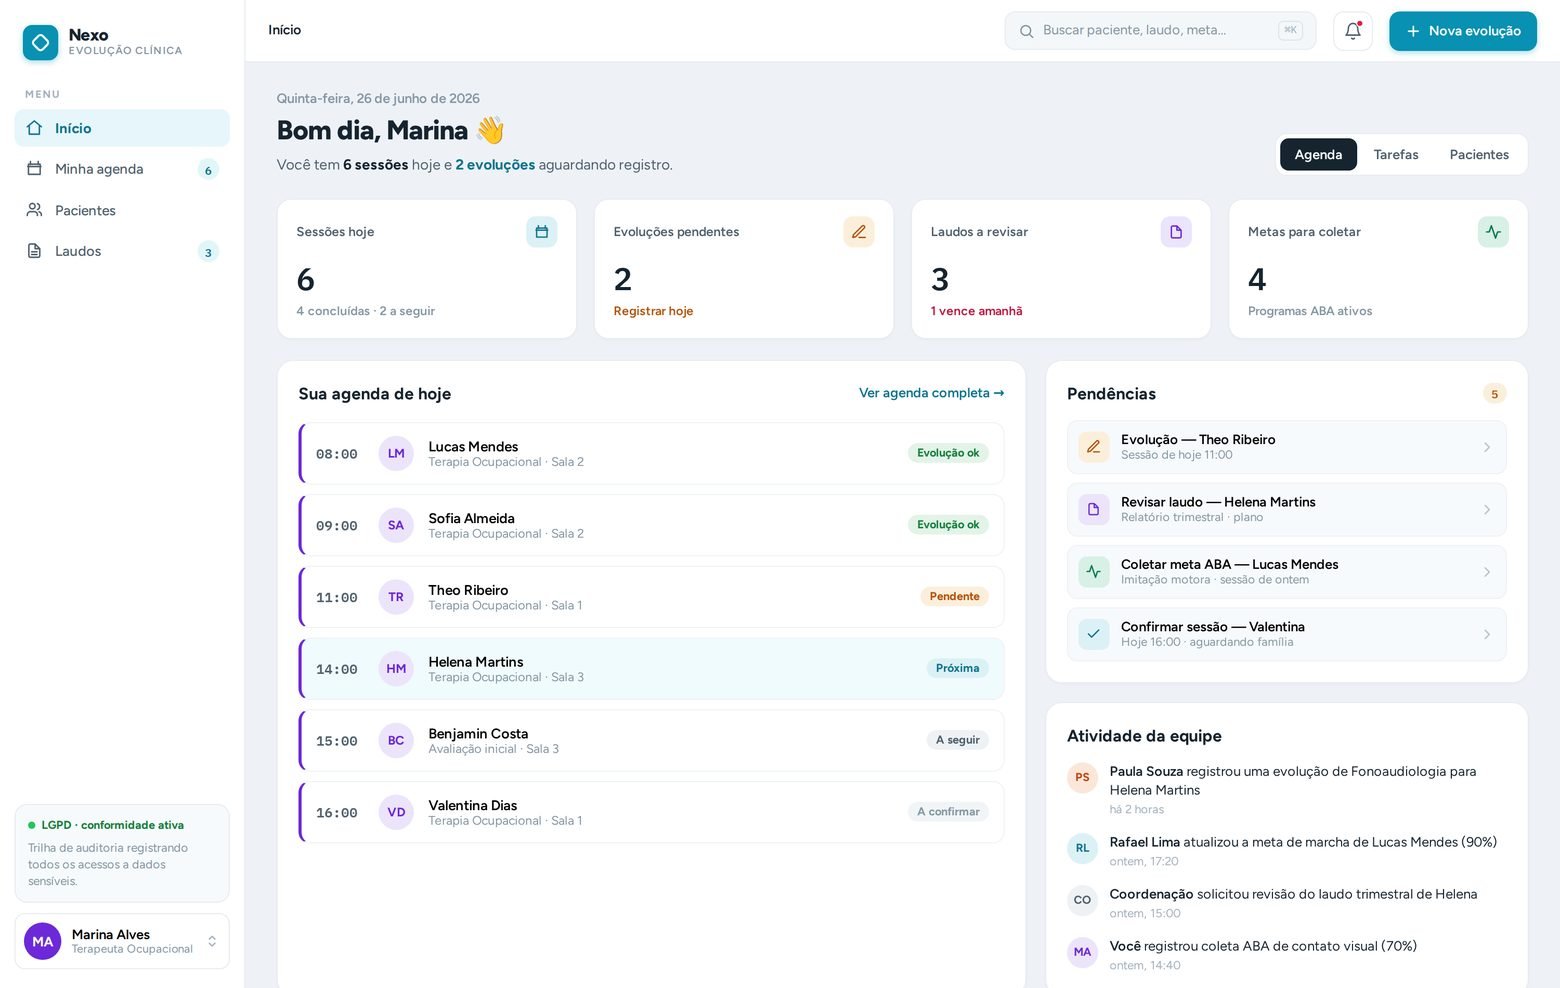Click the RL avatar for Rafael Lima

click(1082, 849)
